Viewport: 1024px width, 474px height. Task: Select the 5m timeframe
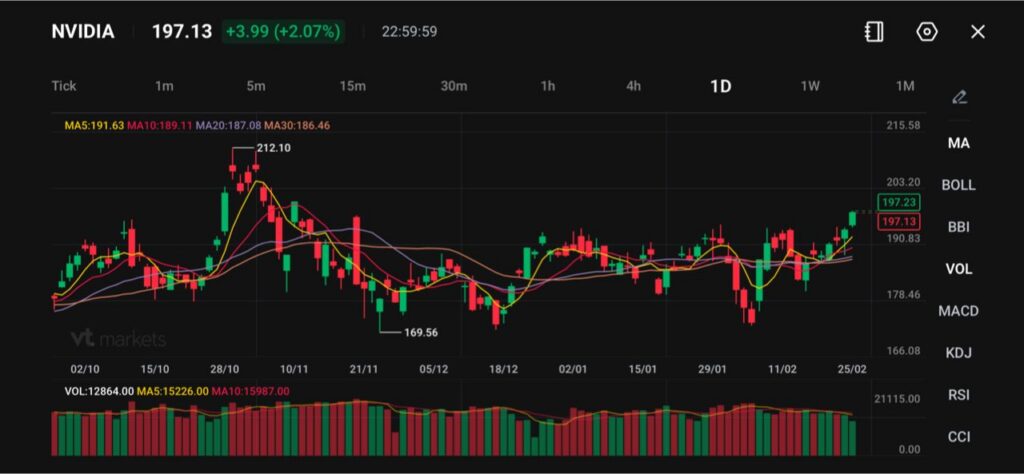coord(256,86)
